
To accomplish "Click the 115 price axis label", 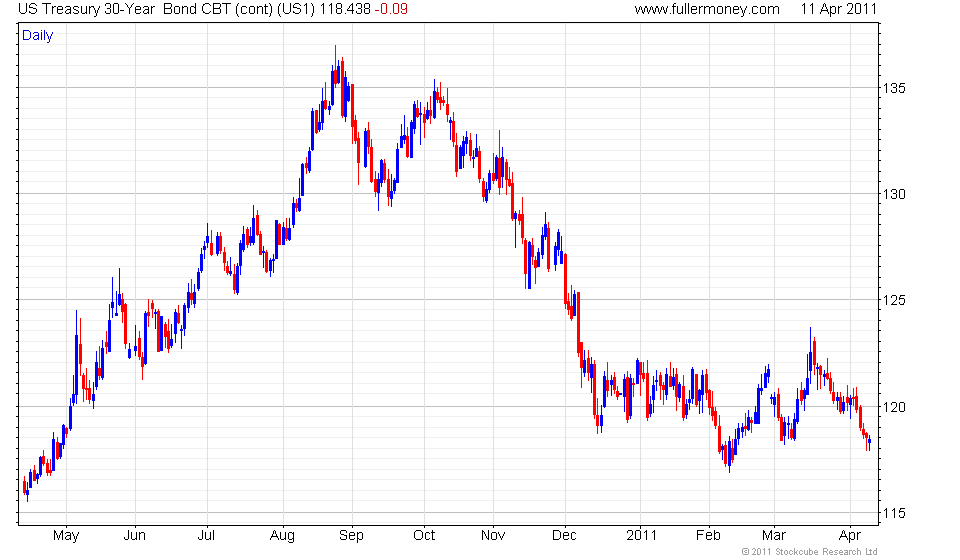I will click(x=893, y=513).
